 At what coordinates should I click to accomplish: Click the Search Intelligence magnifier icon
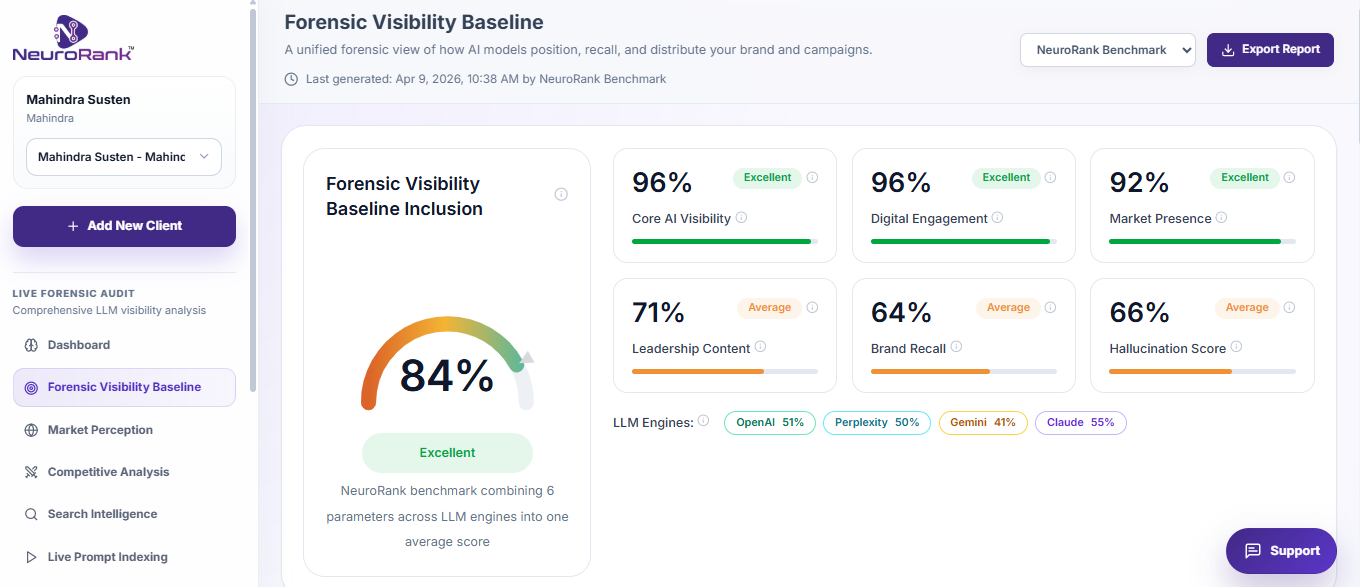30,514
